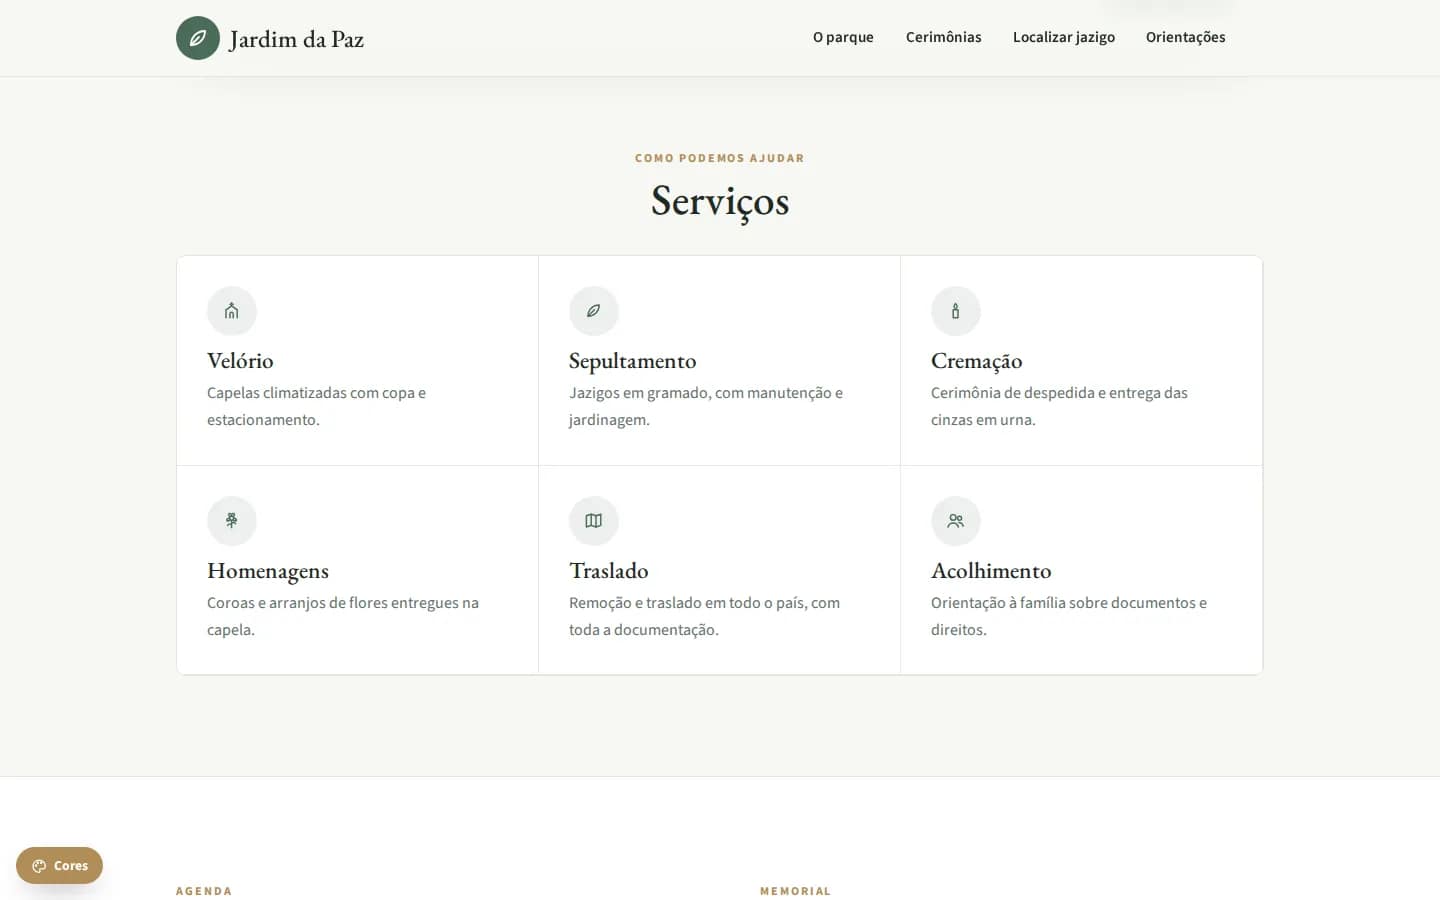The image size is (1440, 900).
Task: Click the Sepultamento leaf icon
Action: (x=594, y=311)
